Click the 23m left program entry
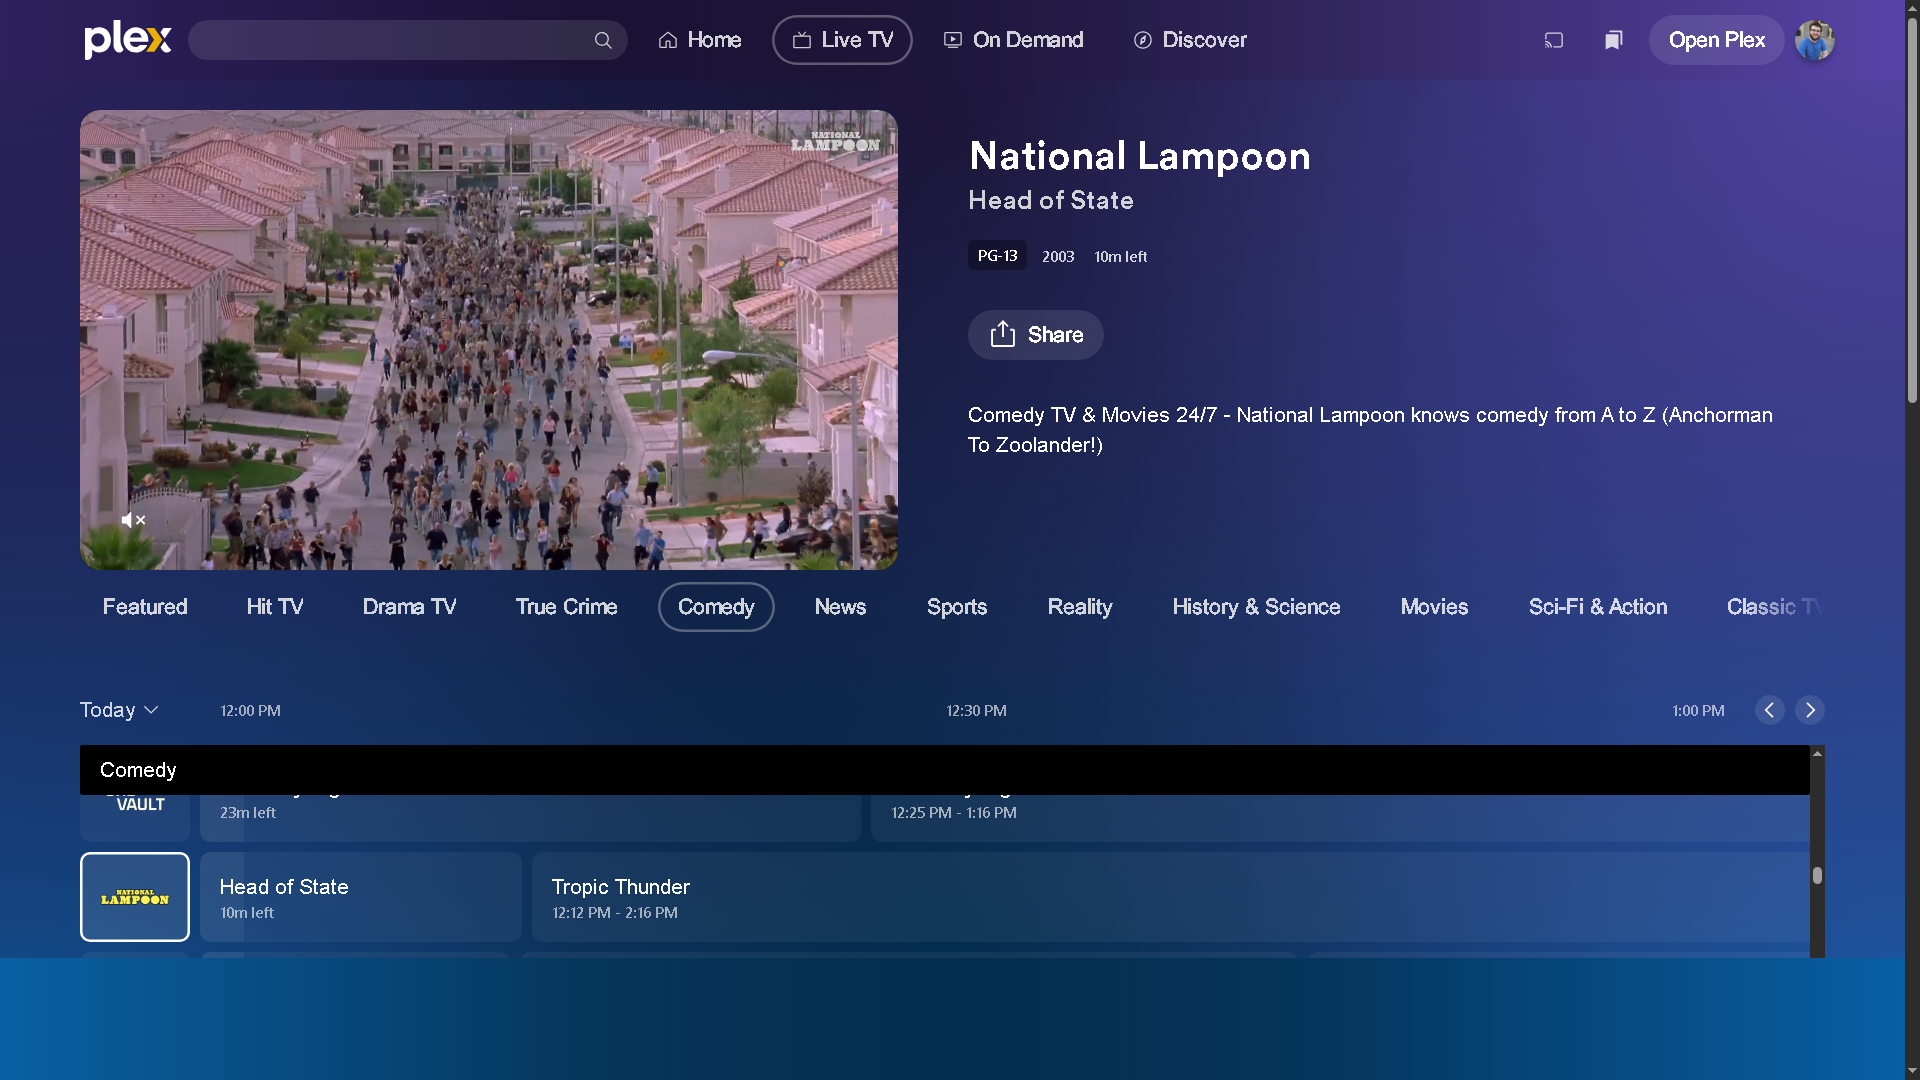The width and height of the screenshot is (1920, 1080). pos(530,818)
